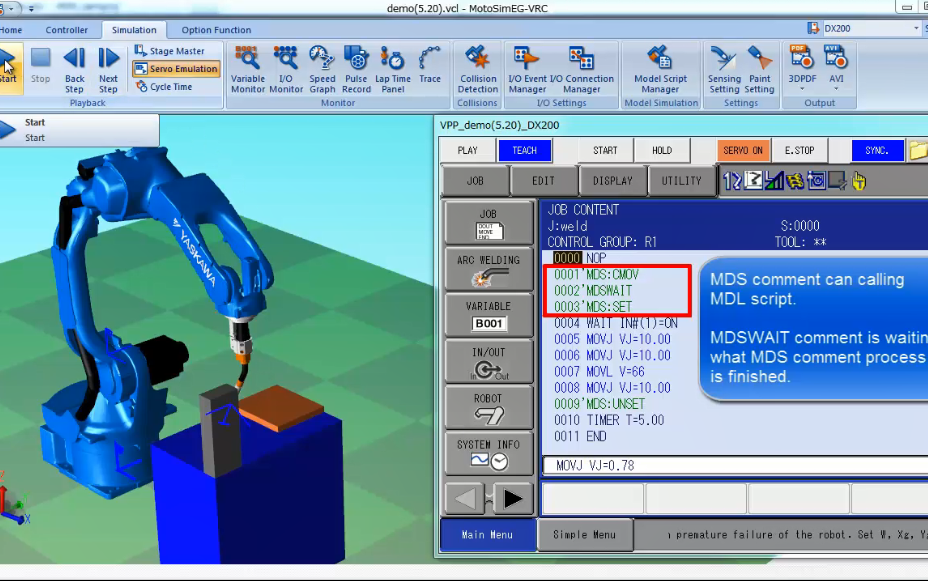Click the left page arrow on pendant

pos(465,498)
